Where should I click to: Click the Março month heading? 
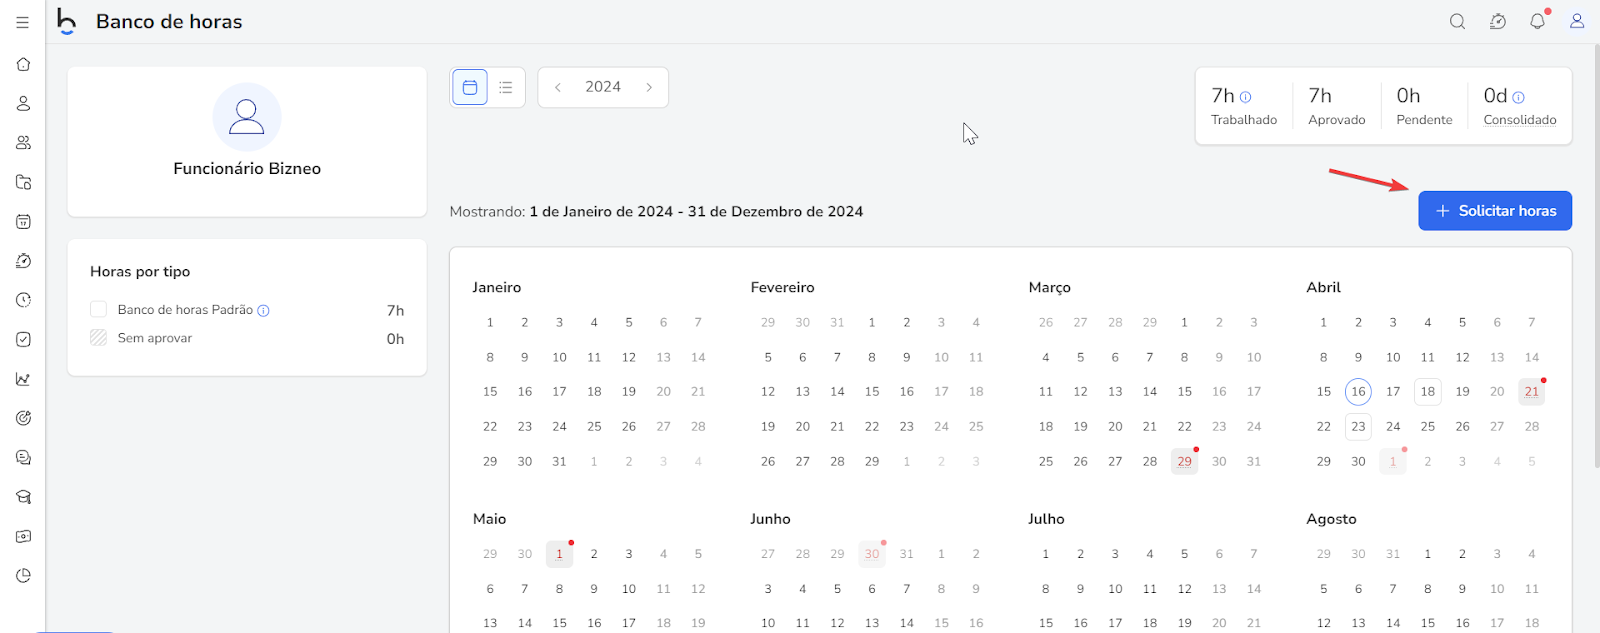pos(1049,287)
